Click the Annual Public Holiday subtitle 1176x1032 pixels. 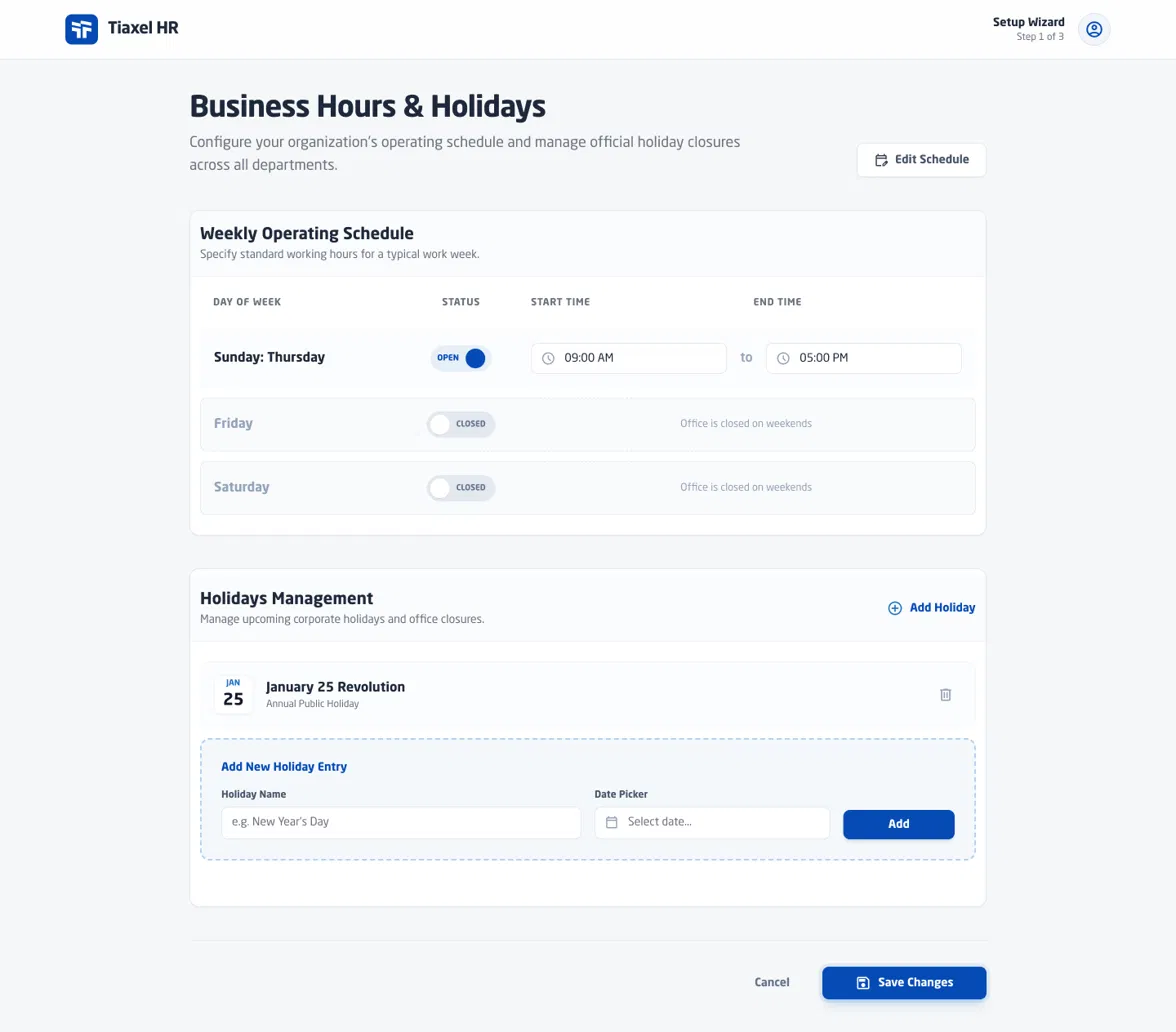click(x=312, y=704)
